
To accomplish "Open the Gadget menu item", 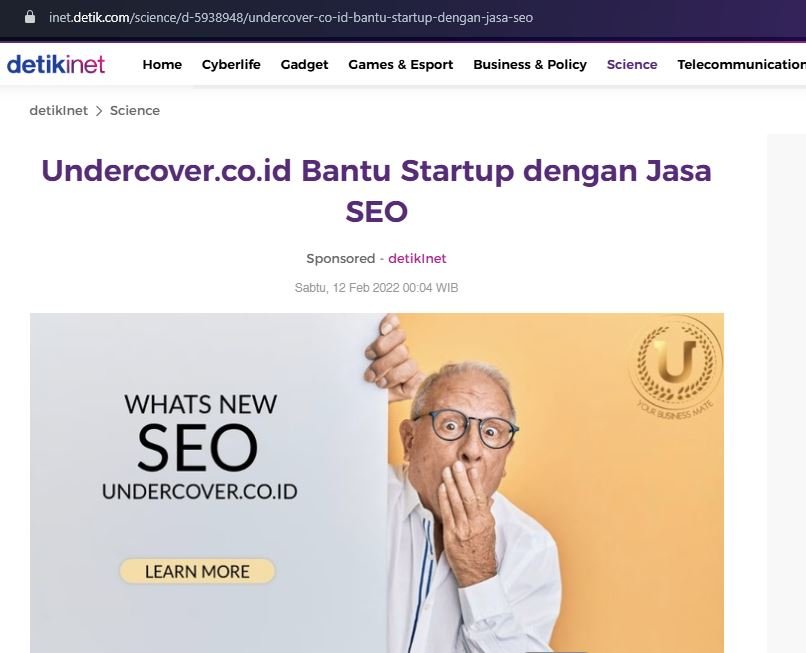I will point(304,65).
